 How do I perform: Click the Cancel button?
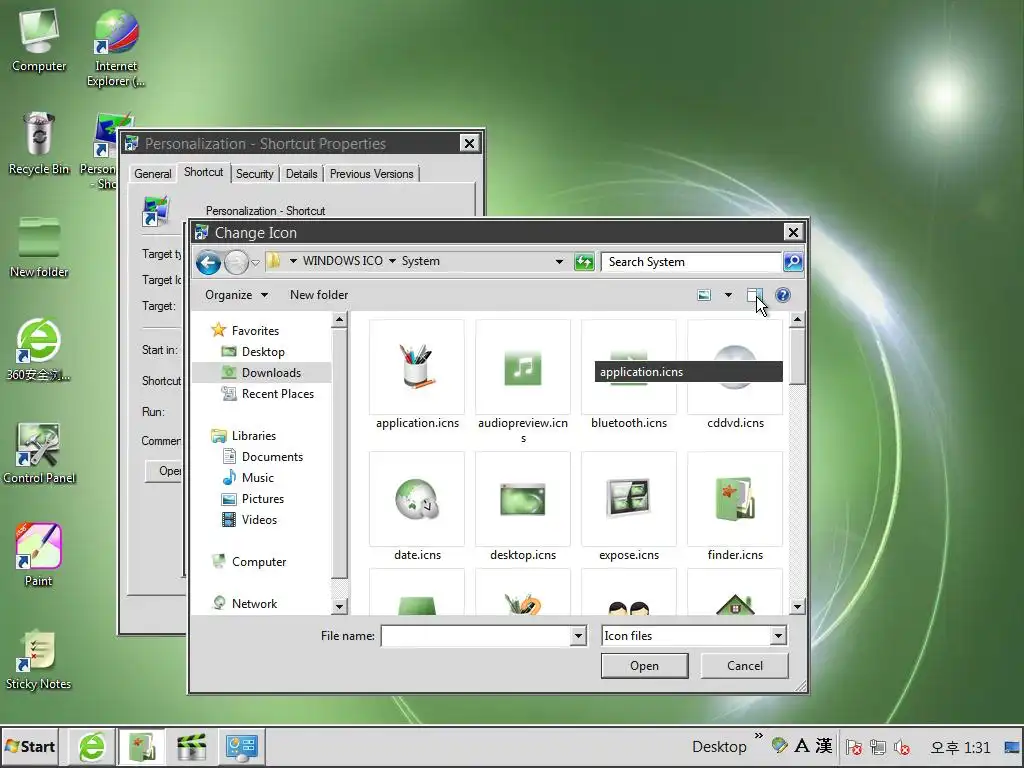[744, 666]
